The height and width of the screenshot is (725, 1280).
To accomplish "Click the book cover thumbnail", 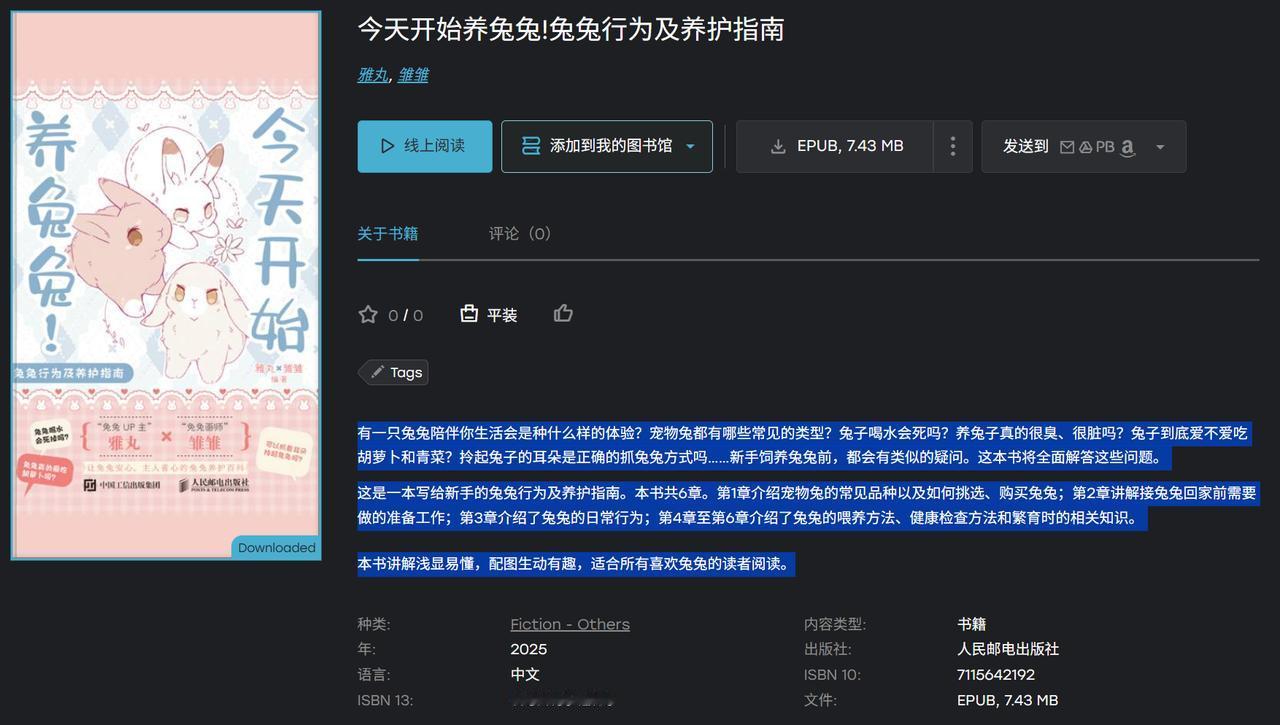I will click(x=166, y=285).
